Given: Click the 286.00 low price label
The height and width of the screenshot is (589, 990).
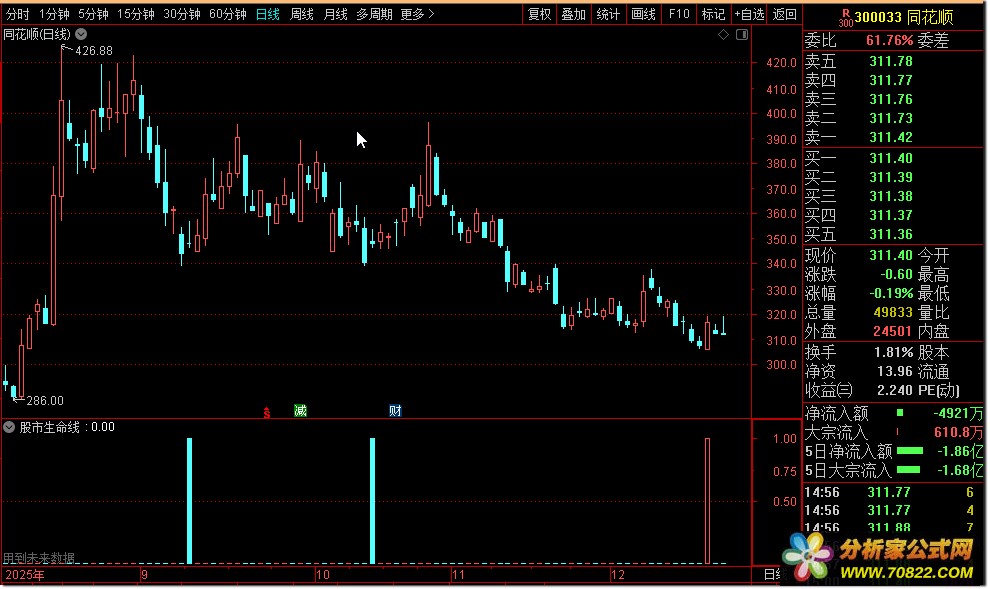Looking at the screenshot, I should tap(45, 401).
